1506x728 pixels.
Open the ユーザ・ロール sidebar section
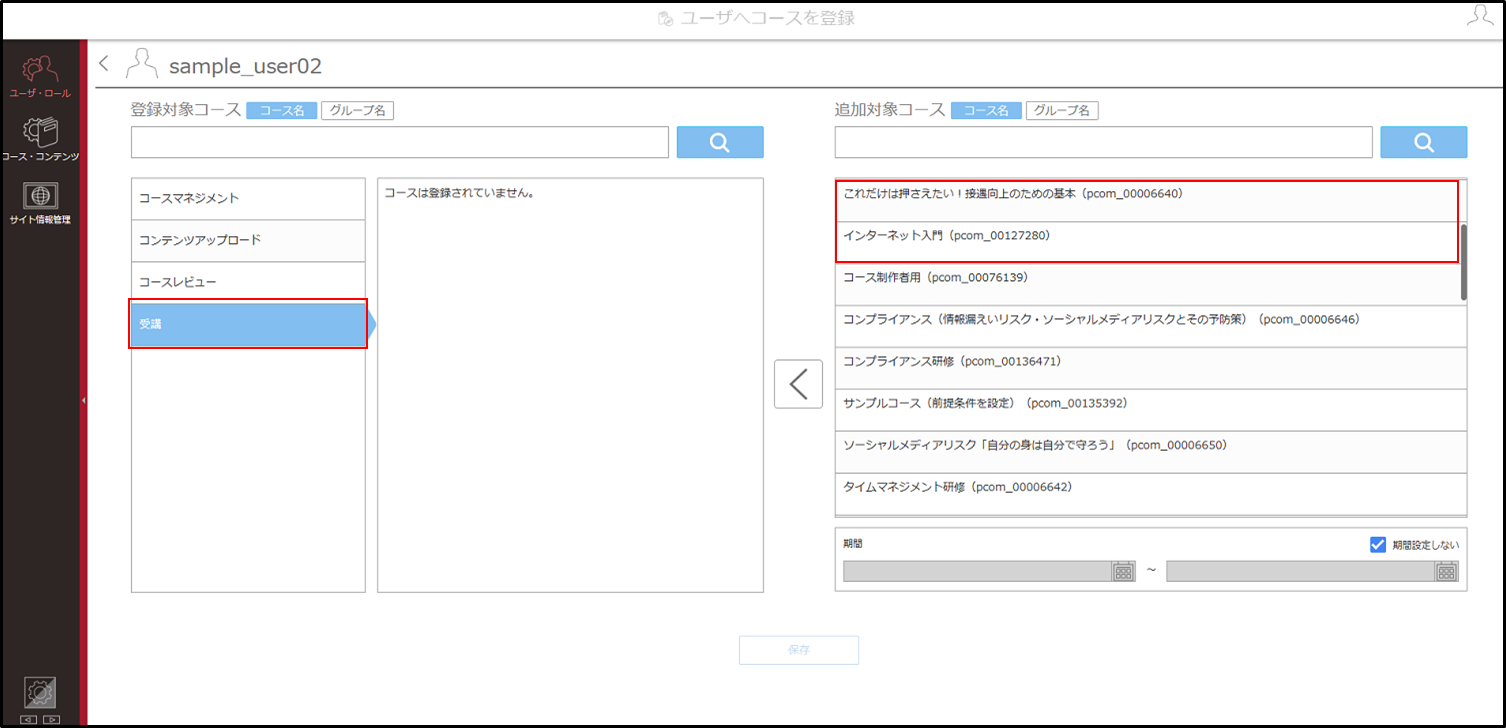click(x=40, y=77)
